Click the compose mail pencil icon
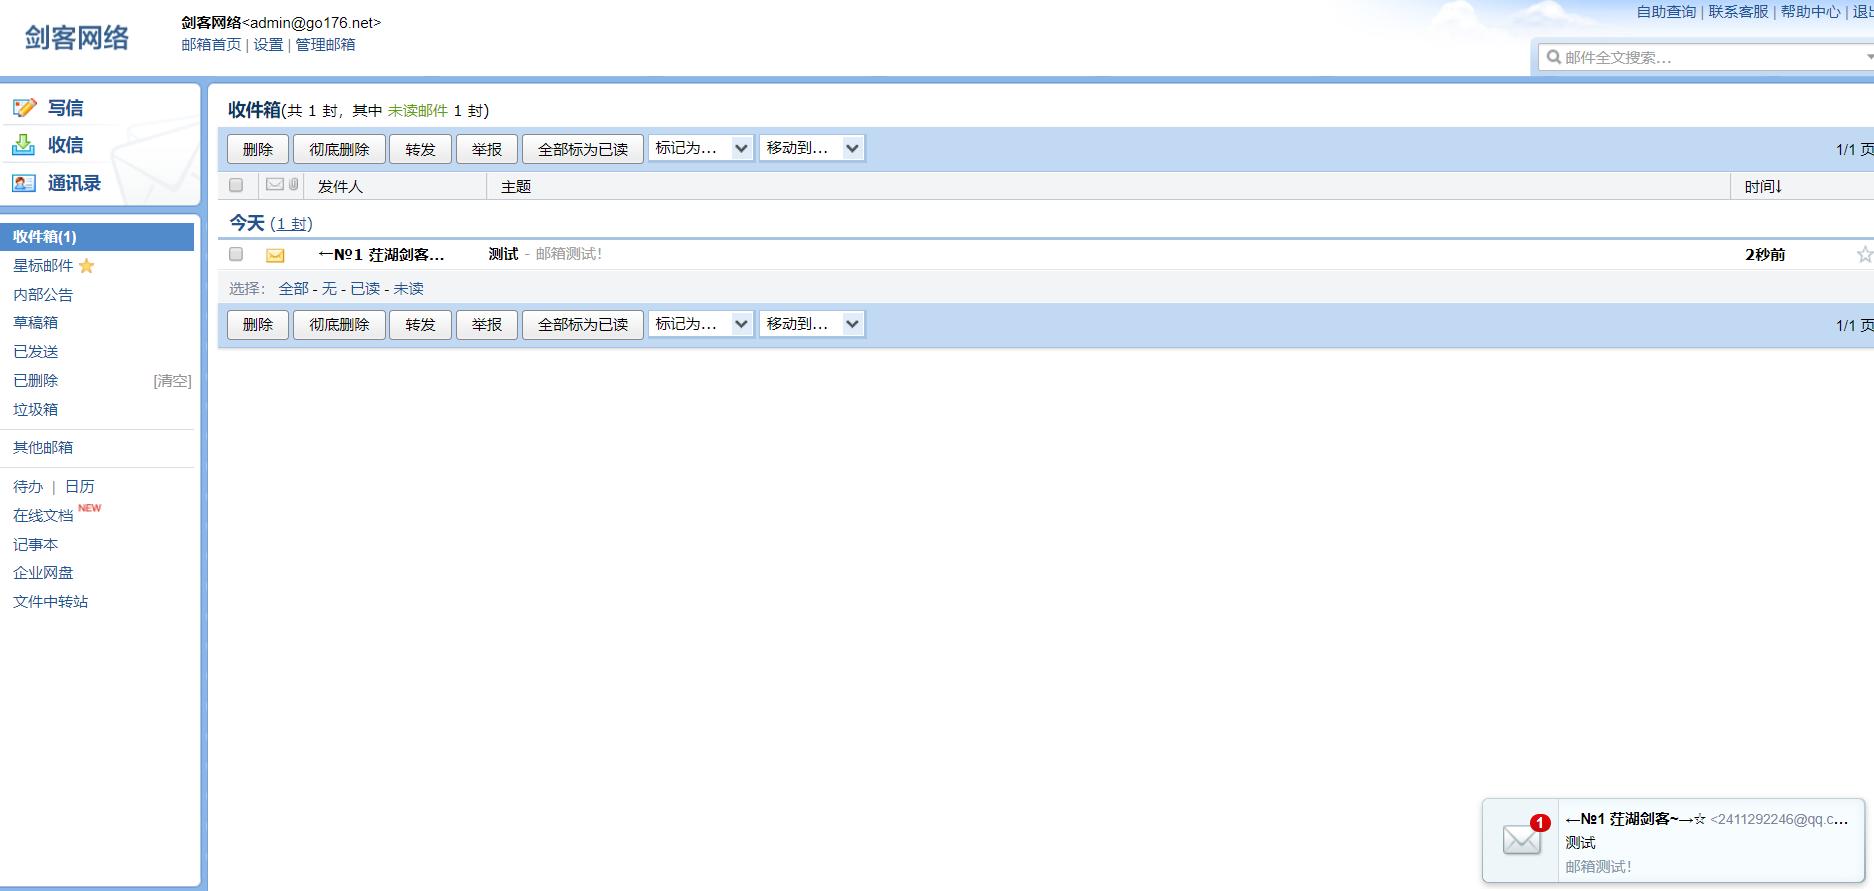The height and width of the screenshot is (891, 1874). (24, 107)
